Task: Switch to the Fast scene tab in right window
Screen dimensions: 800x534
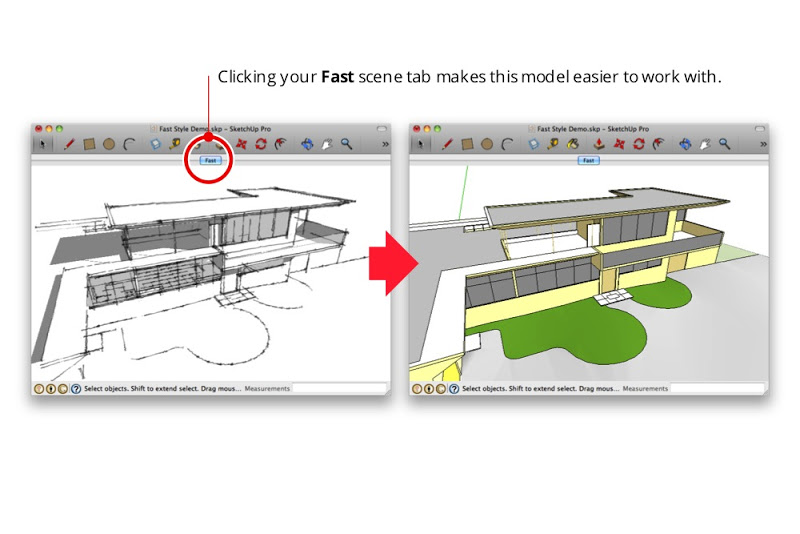Action: 588,160
